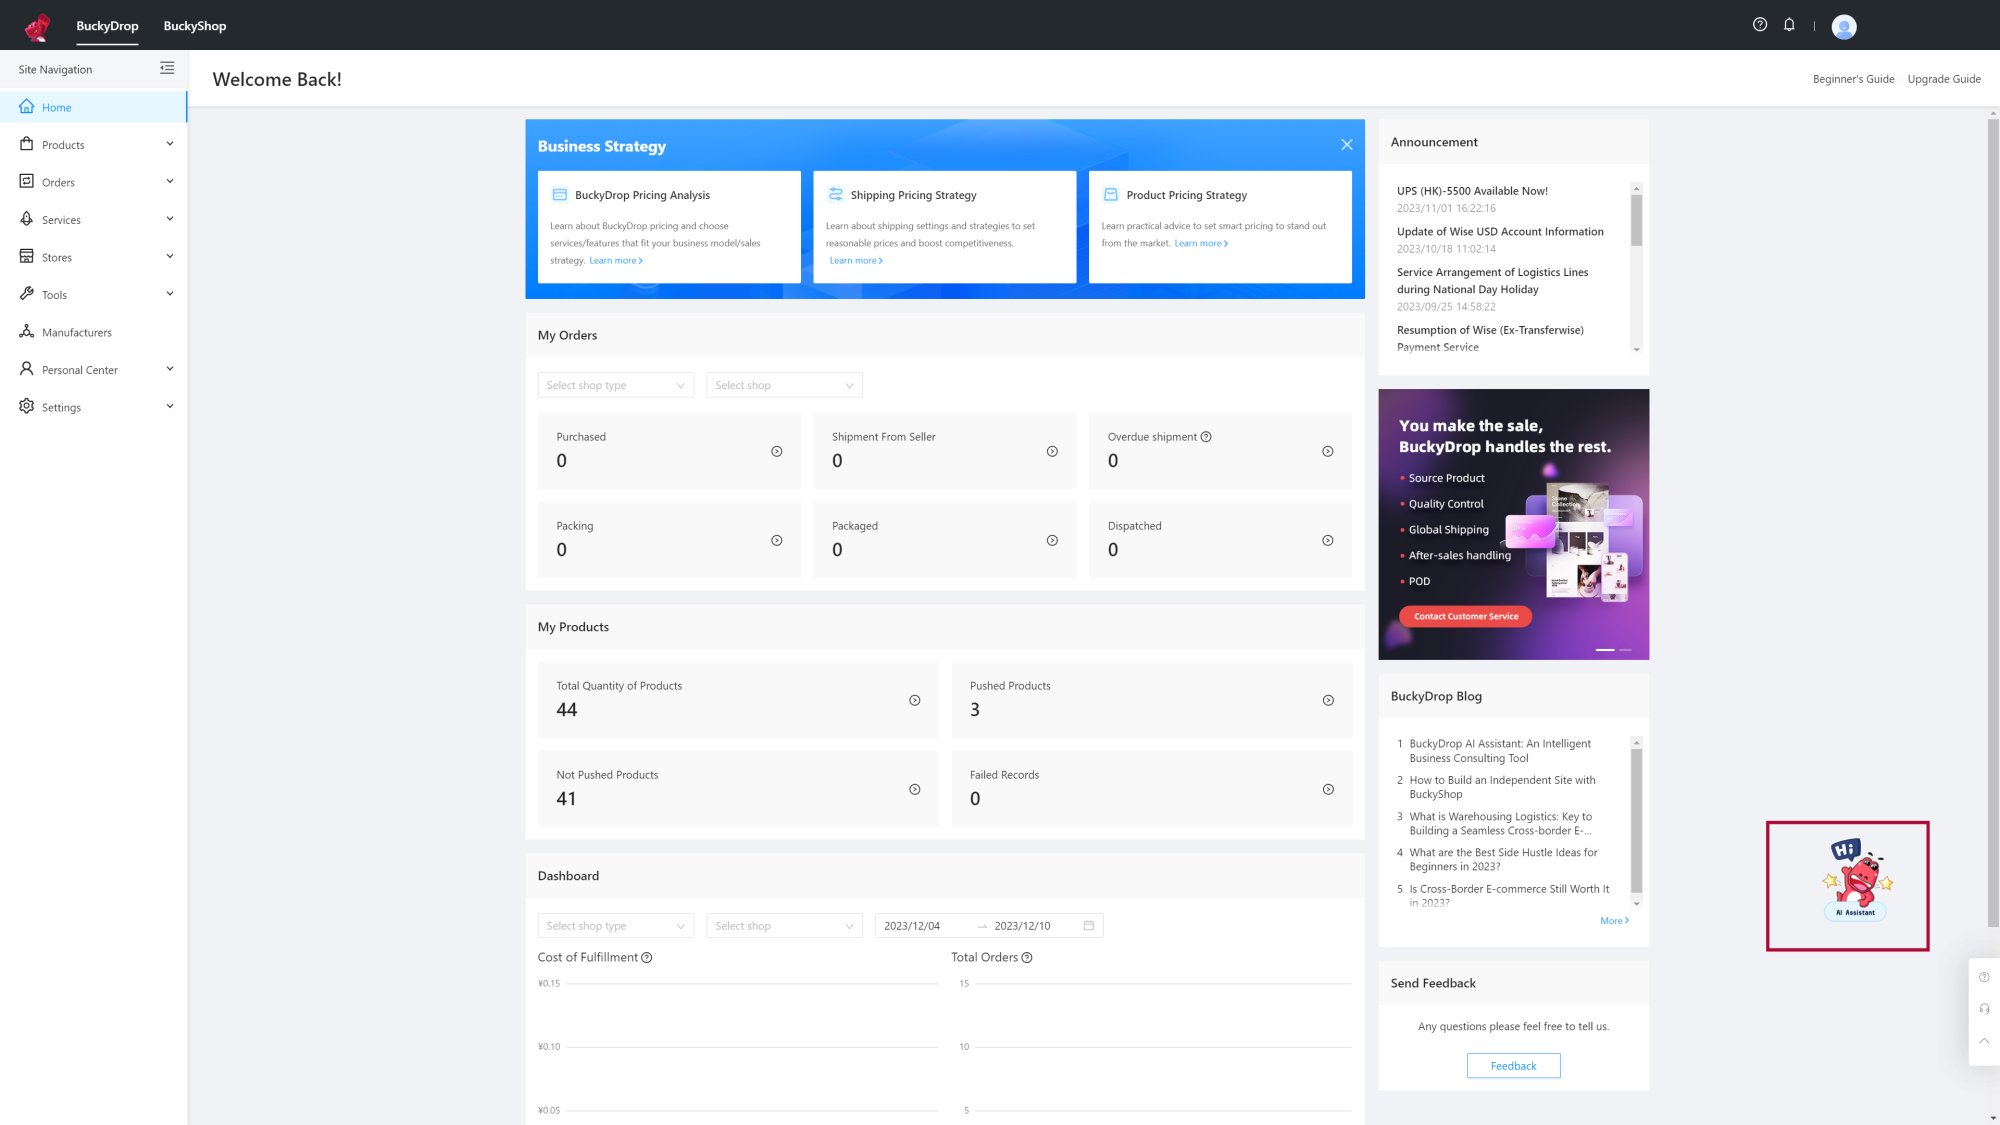Image resolution: width=2000 pixels, height=1125 pixels.
Task: Open Shipment From Seller arrow icon
Action: (x=1052, y=452)
